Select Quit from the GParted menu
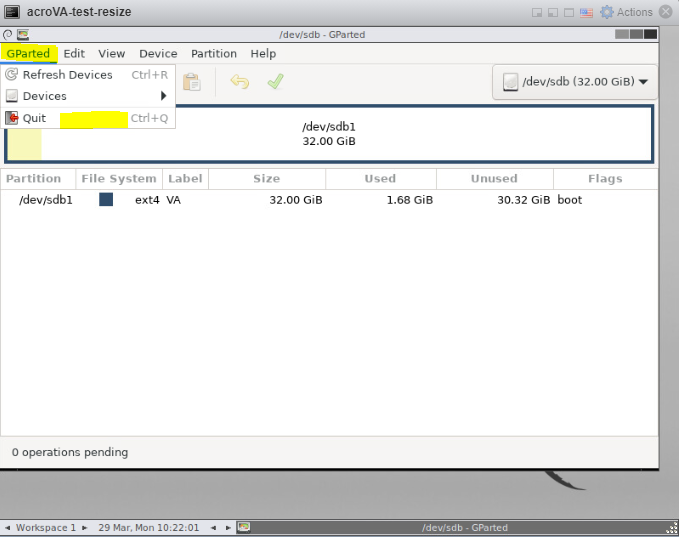 coord(87,118)
